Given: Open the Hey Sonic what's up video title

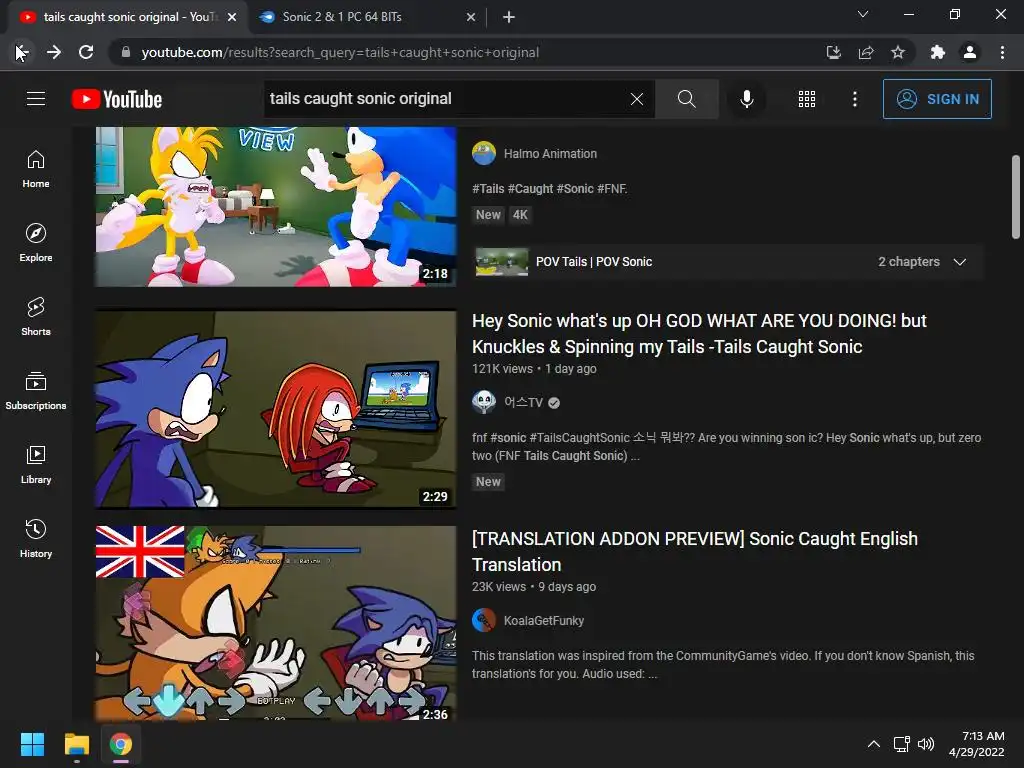Looking at the screenshot, I should (699, 334).
